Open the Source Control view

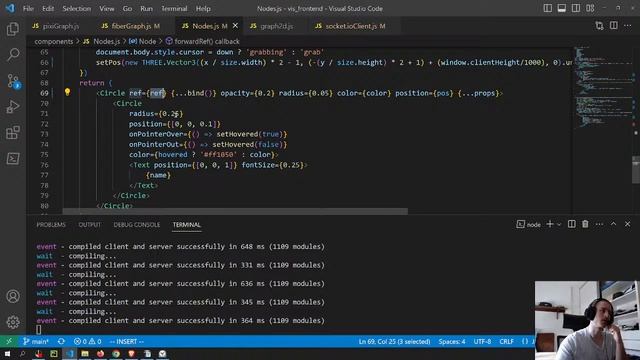tap(13, 81)
